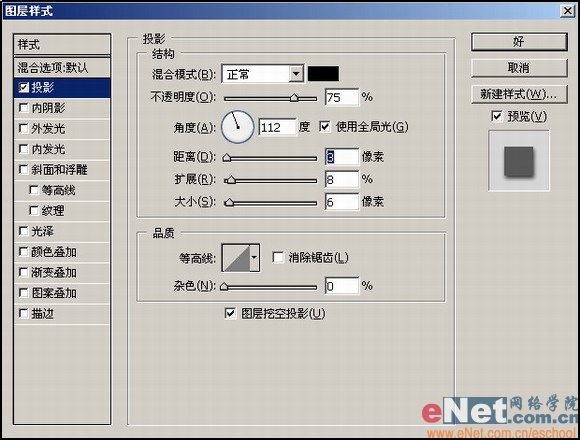Expand the contour picker dropdown arrow
Screen dimensions: 580x440
(x=255, y=258)
